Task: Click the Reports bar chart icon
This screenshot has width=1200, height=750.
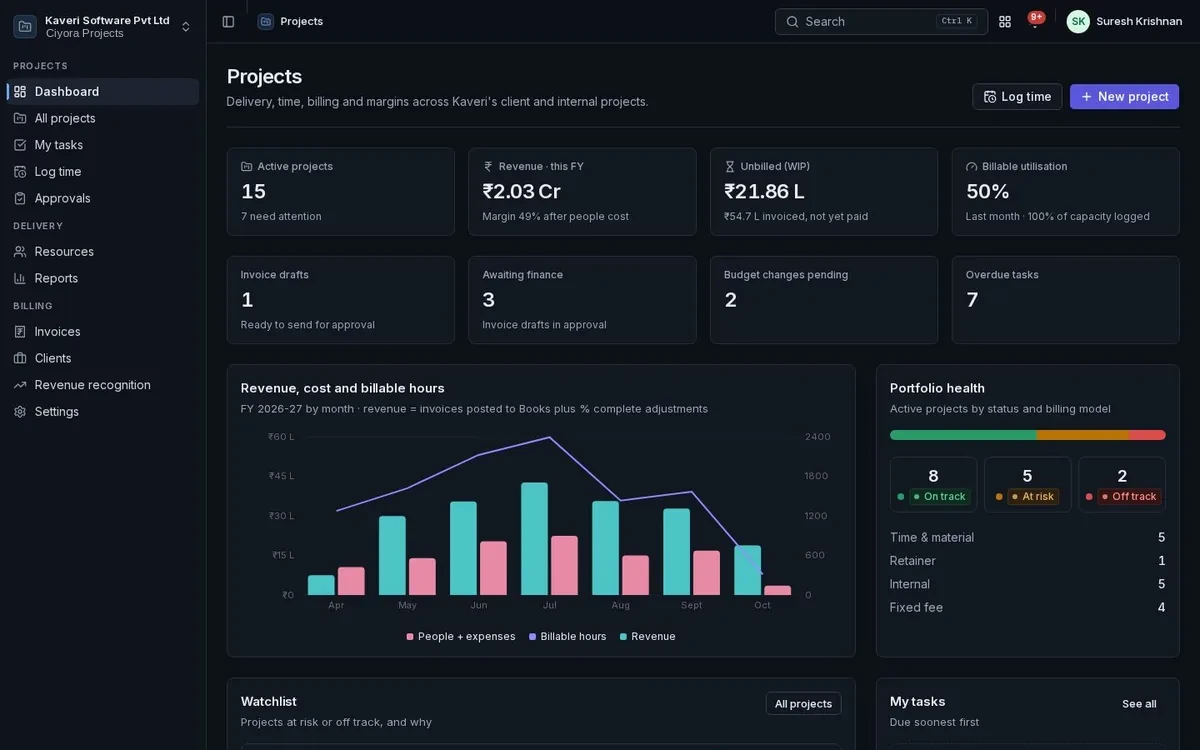Action: click(20, 278)
